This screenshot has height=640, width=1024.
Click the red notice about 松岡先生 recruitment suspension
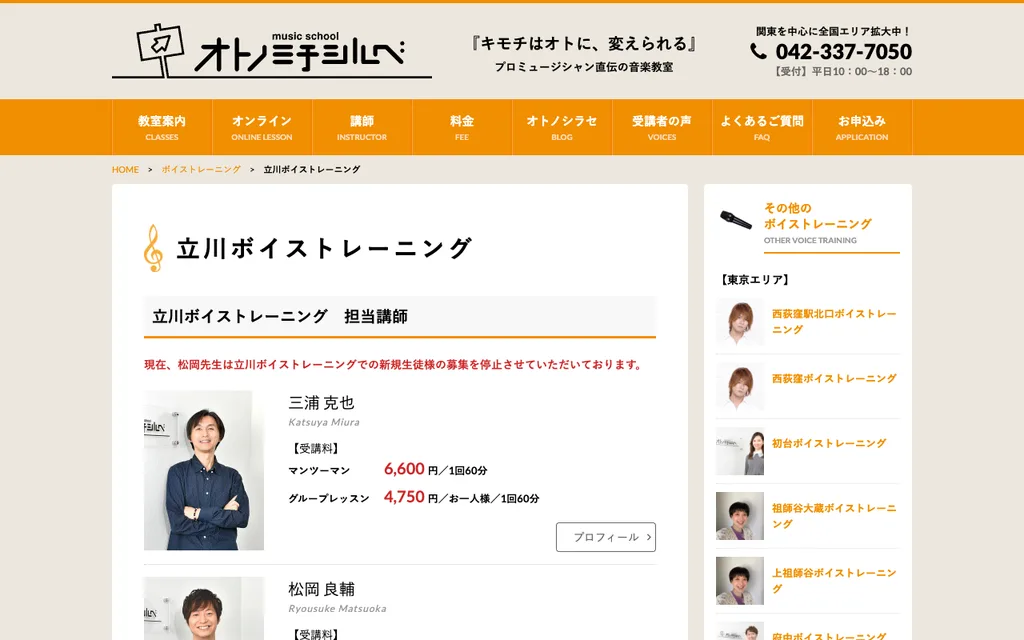394,364
